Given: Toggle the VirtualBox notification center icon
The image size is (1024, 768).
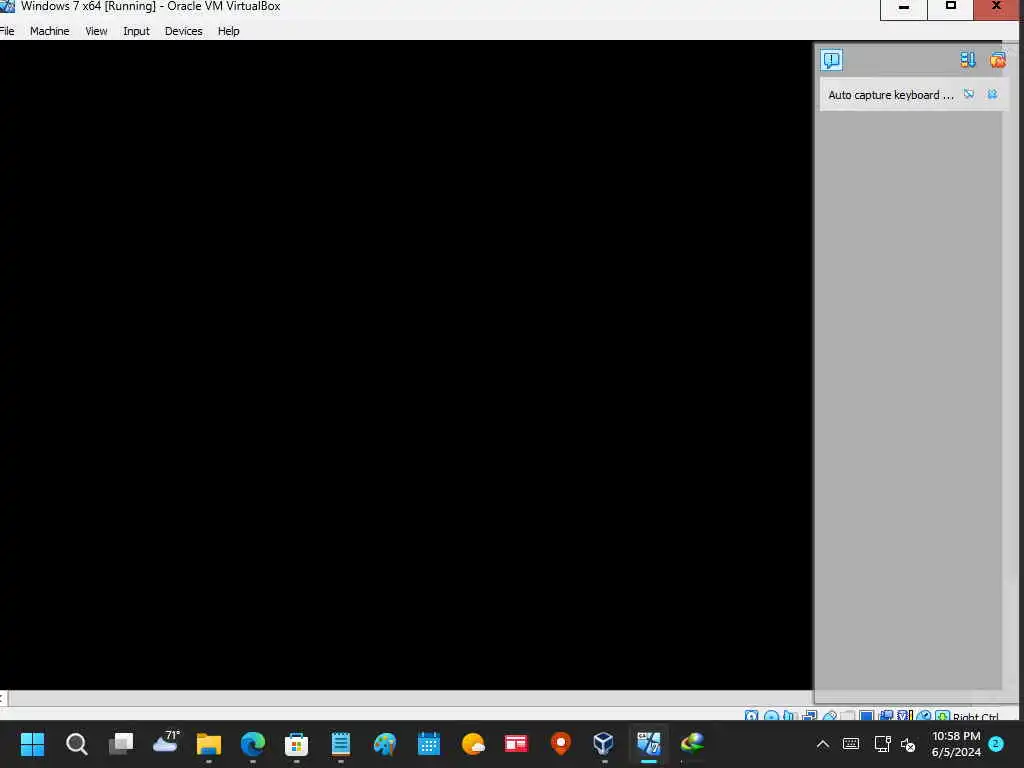Looking at the screenshot, I should pos(831,60).
